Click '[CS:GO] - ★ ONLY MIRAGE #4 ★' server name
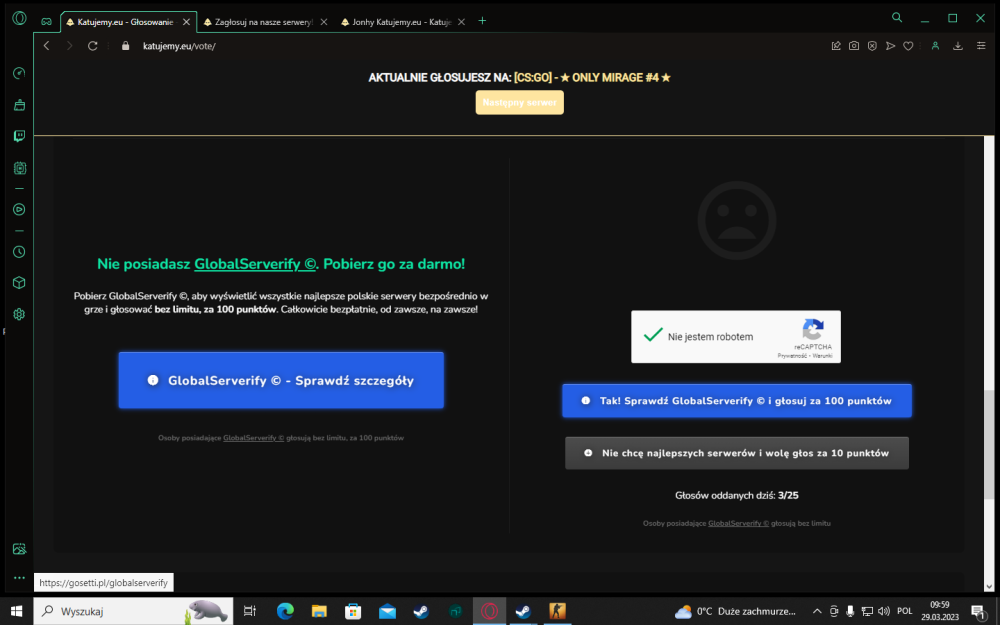Image resolution: width=1000 pixels, height=625 pixels. 592,78
